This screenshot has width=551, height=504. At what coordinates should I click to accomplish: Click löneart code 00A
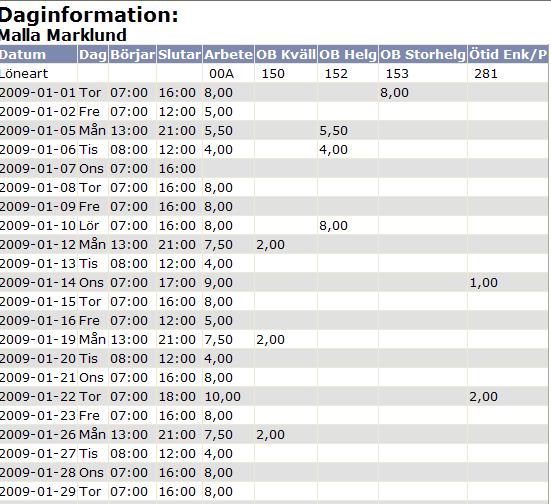point(221,73)
